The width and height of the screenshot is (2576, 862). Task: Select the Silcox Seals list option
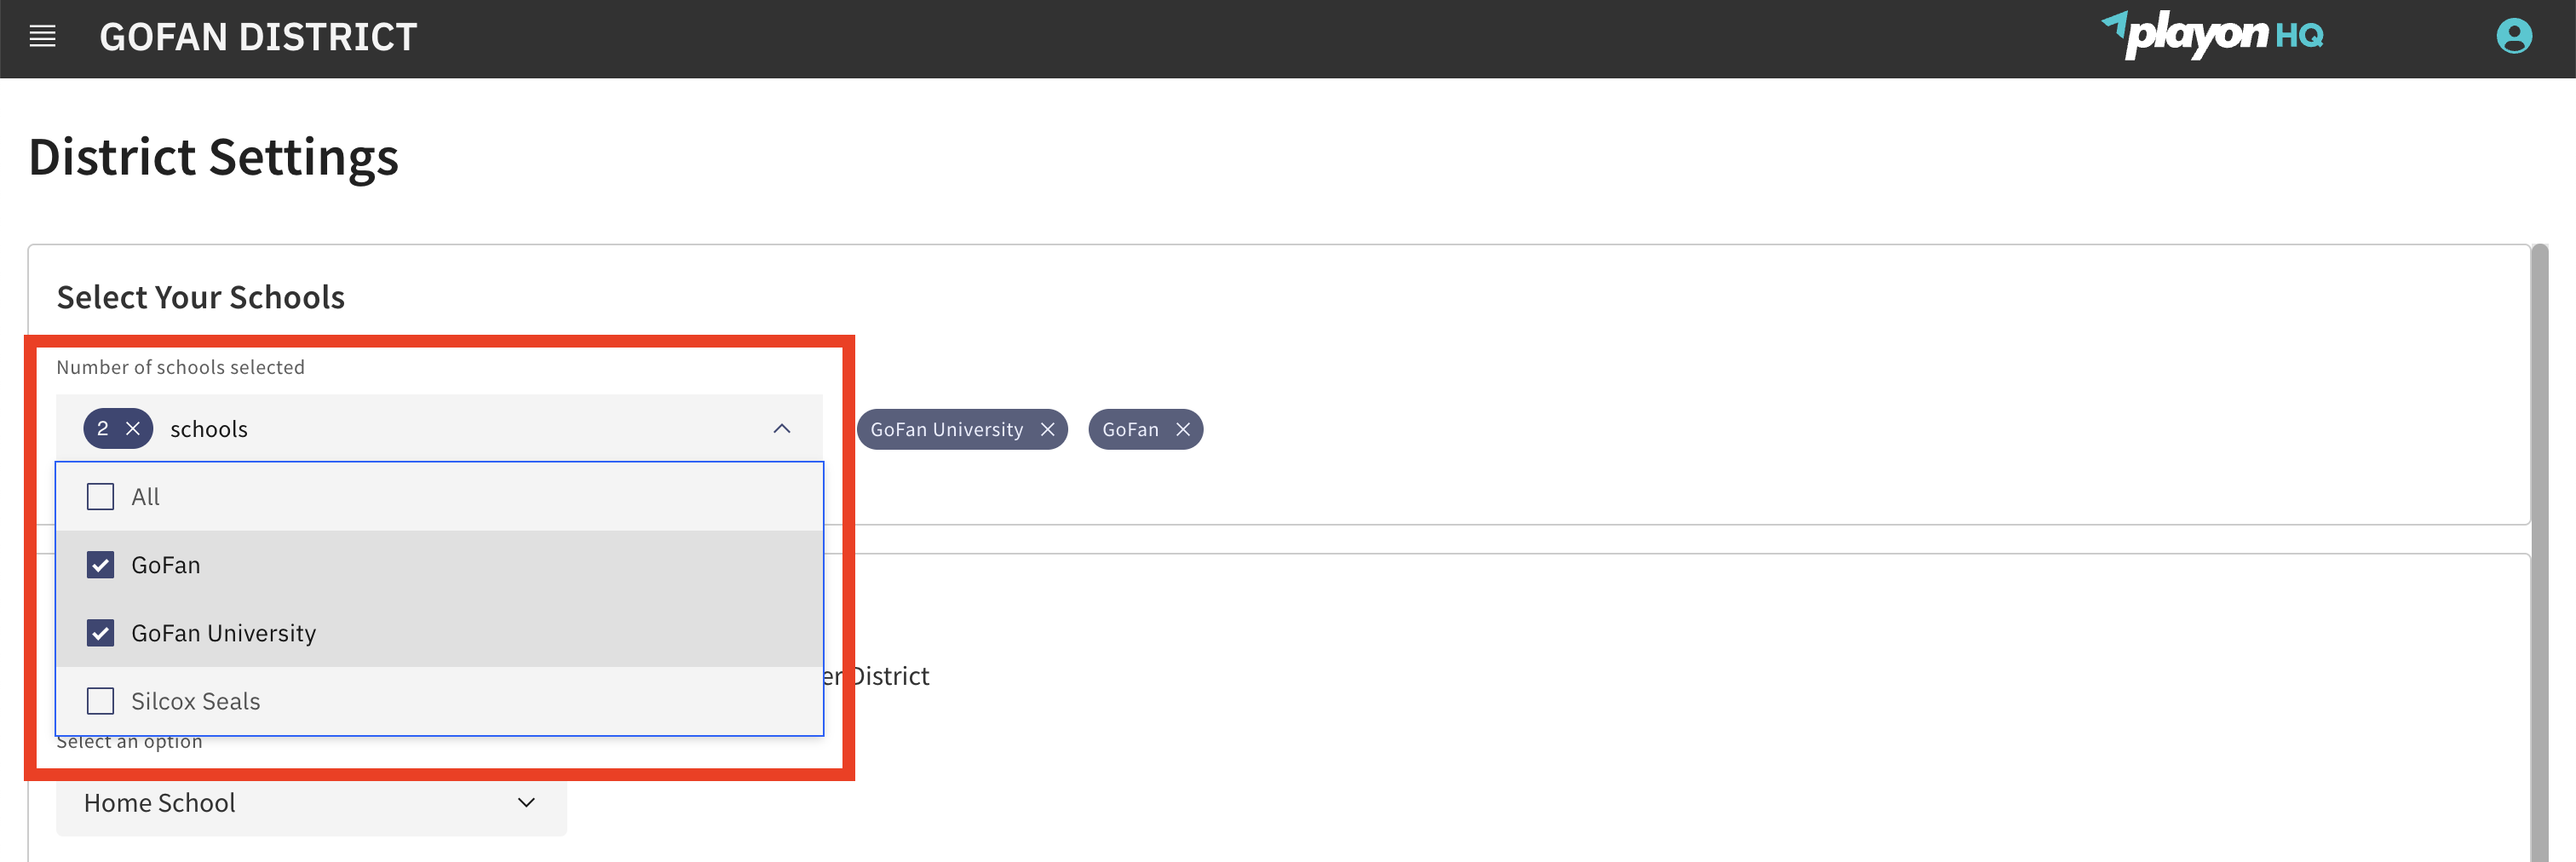(x=196, y=701)
